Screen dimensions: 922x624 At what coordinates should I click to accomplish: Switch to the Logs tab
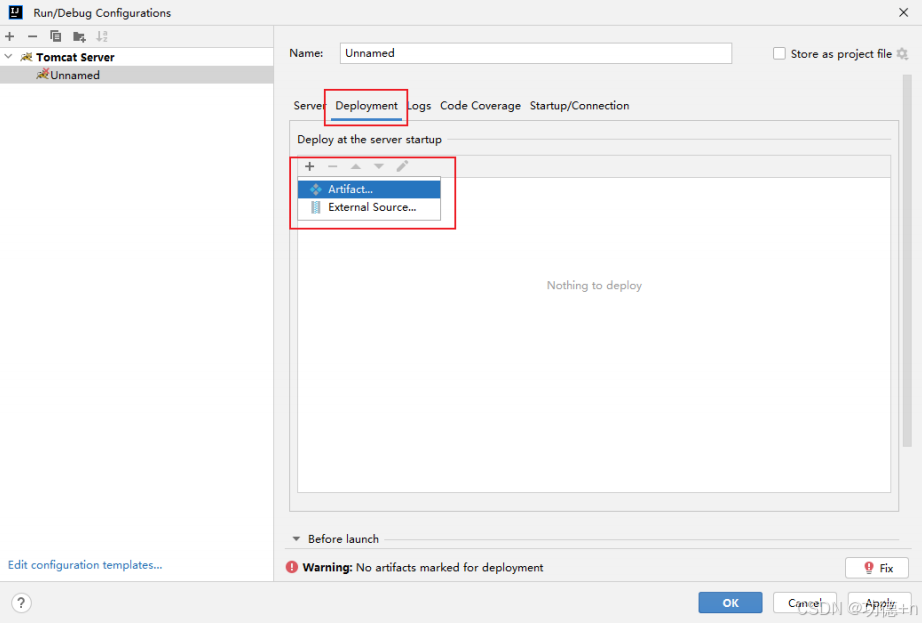[x=419, y=106]
